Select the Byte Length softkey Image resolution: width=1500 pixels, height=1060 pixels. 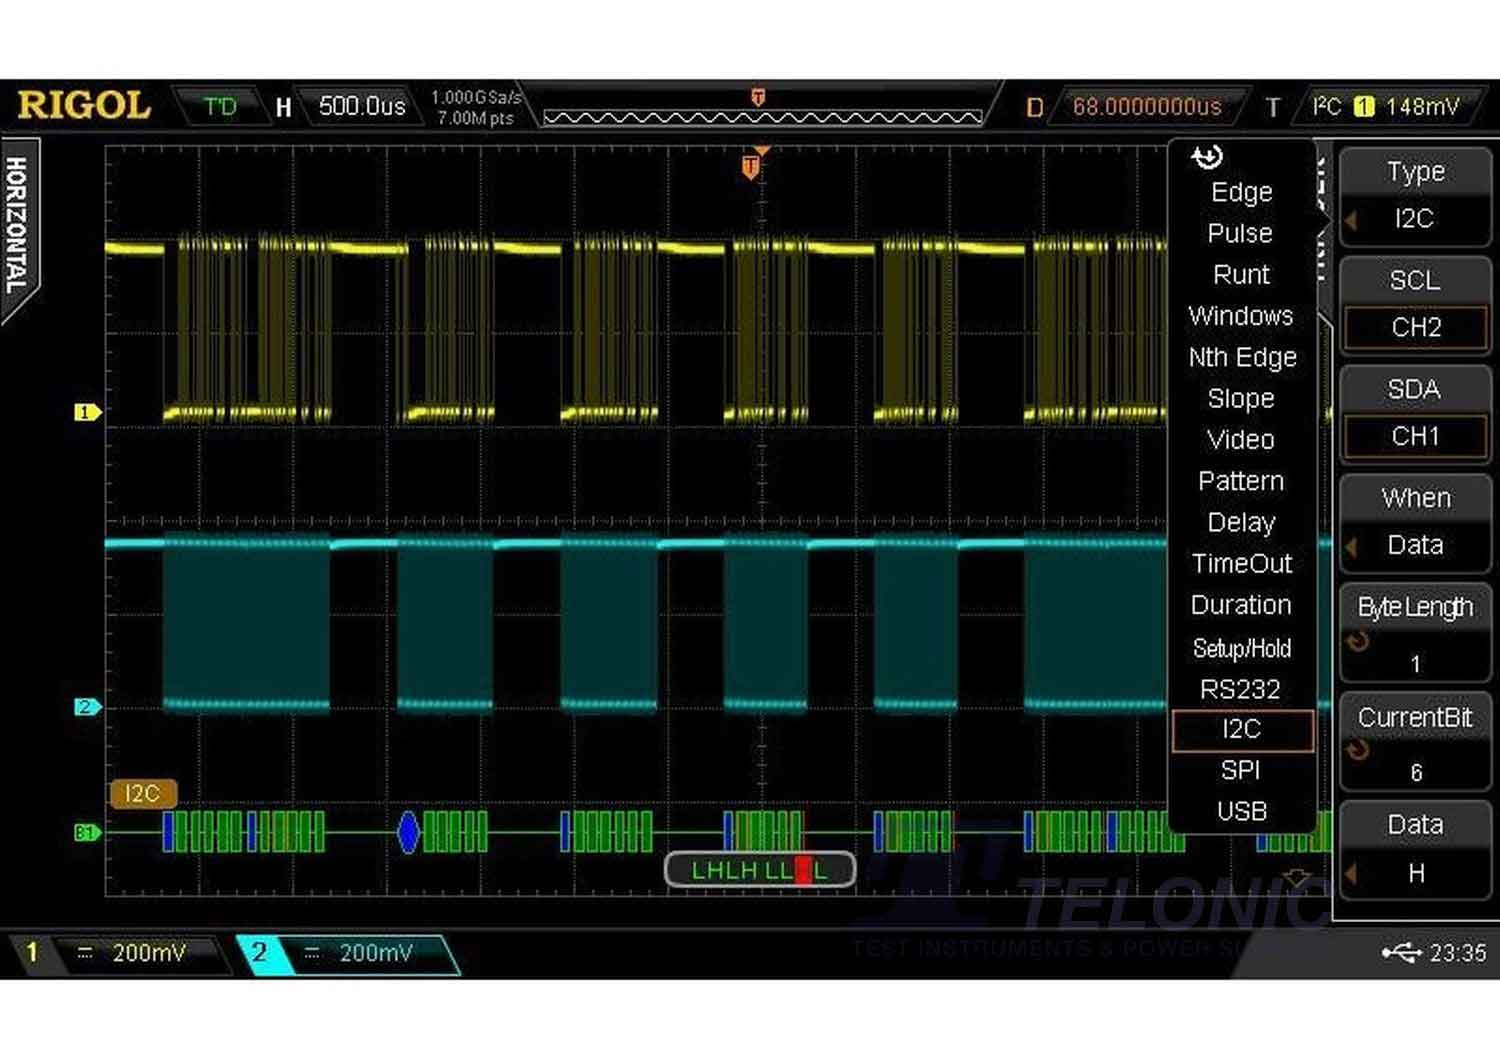pos(1414,631)
